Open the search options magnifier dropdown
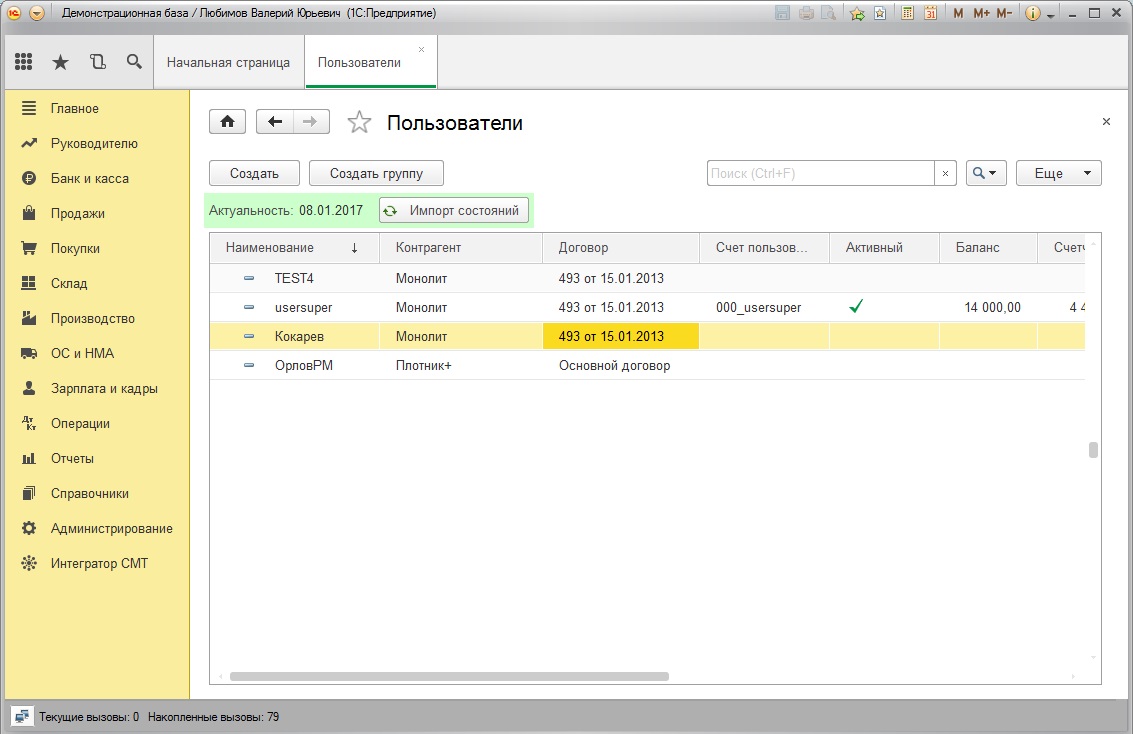 pyautogui.click(x=986, y=173)
